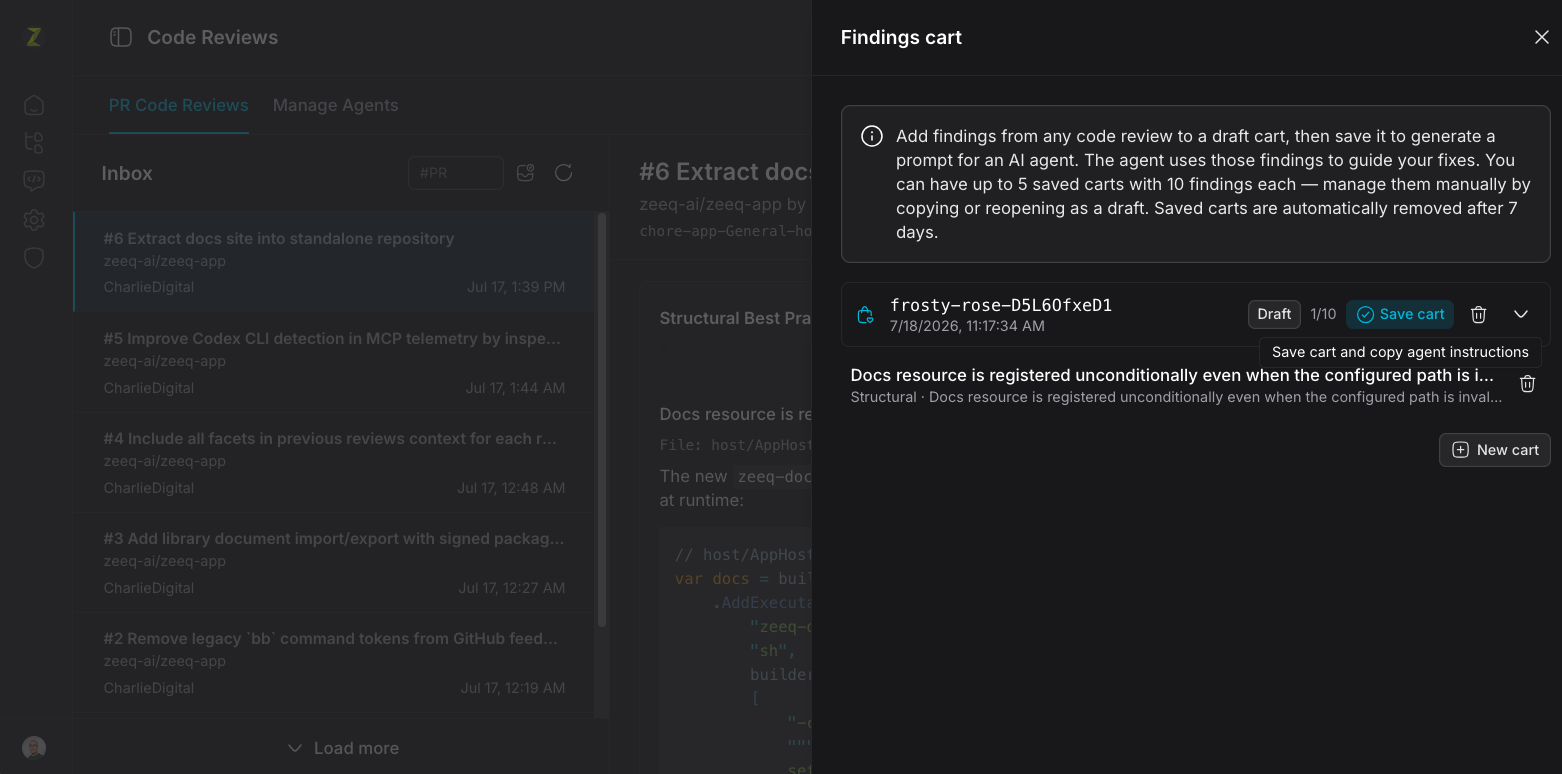Click the inbox filter icon next to #PR field
Viewport: 1562px width, 774px height.
(x=526, y=173)
